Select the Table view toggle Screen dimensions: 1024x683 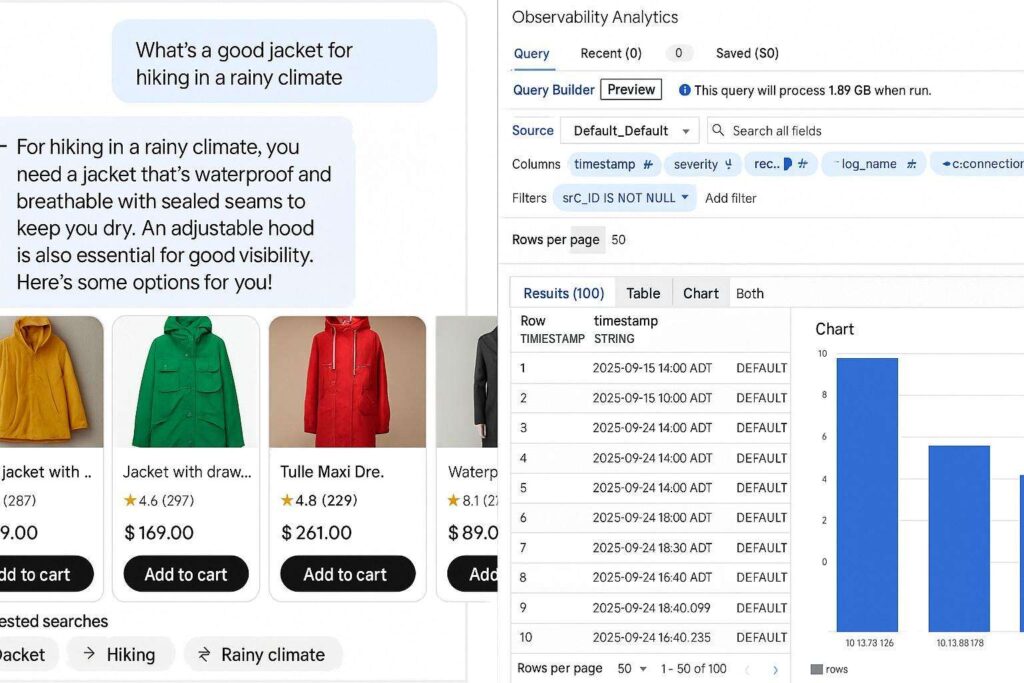click(643, 292)
